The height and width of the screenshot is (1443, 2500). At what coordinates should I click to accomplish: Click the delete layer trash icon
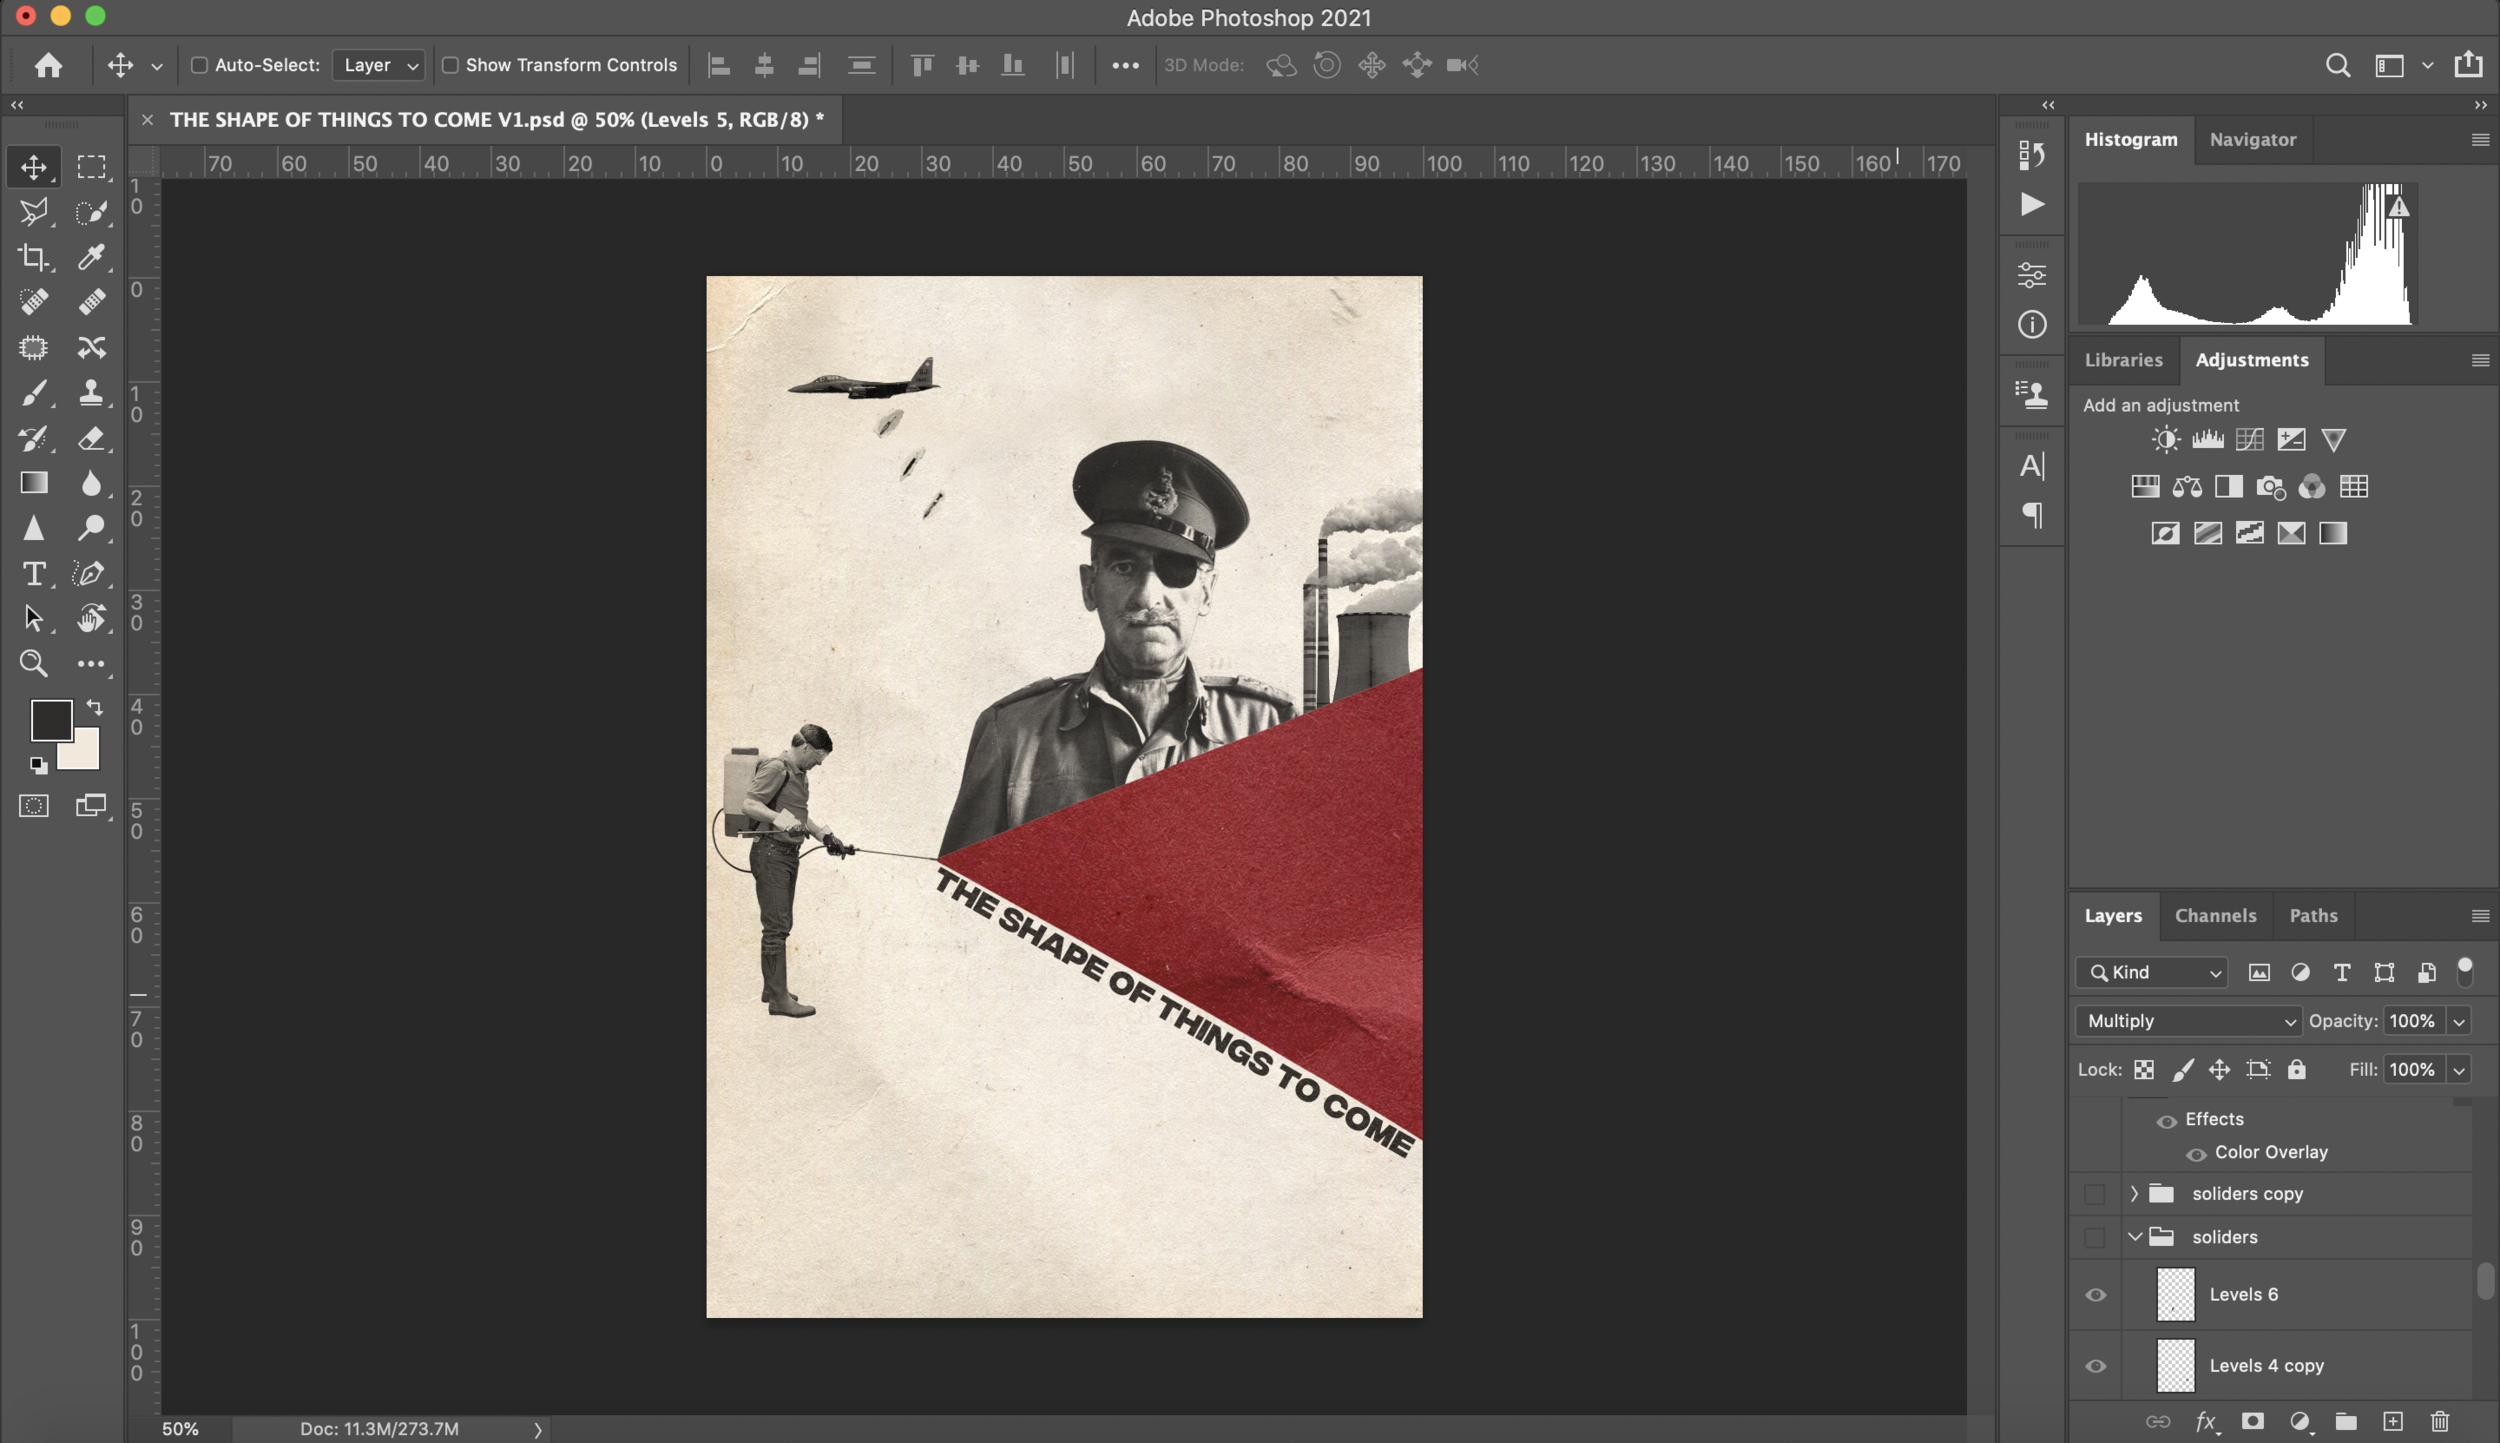(2439, 1421)
